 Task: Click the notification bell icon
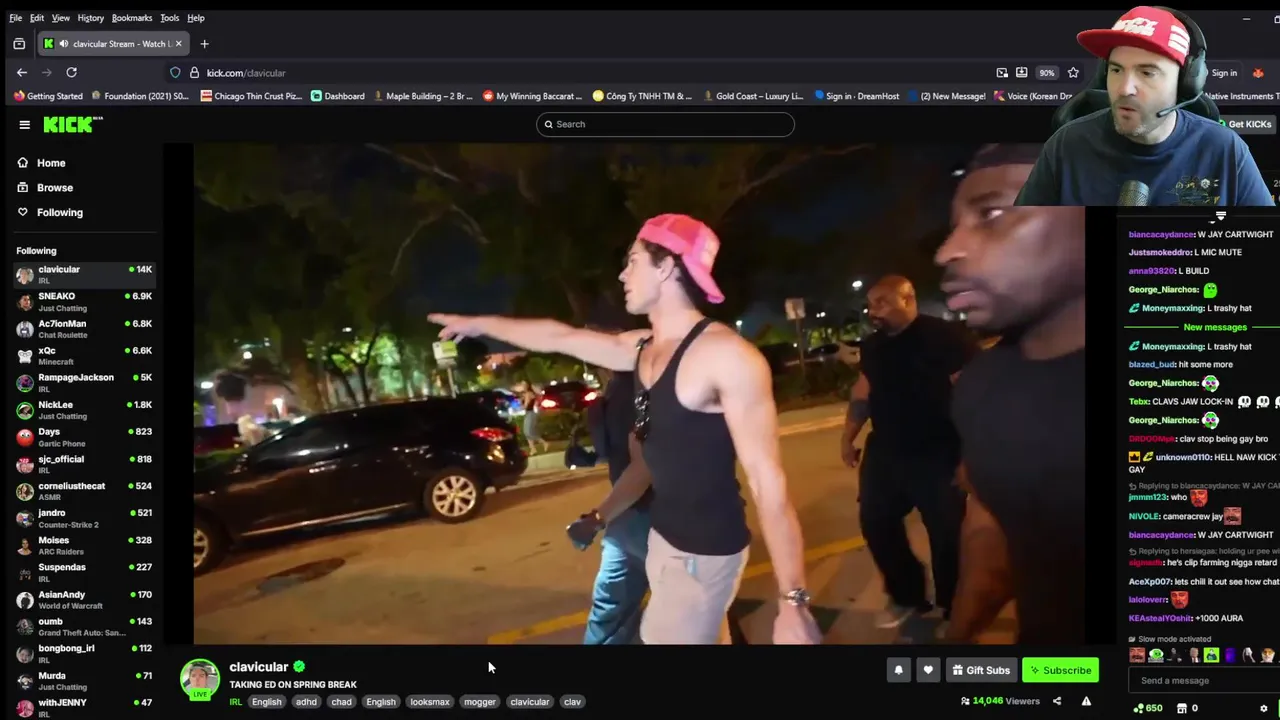pos(898,670)
